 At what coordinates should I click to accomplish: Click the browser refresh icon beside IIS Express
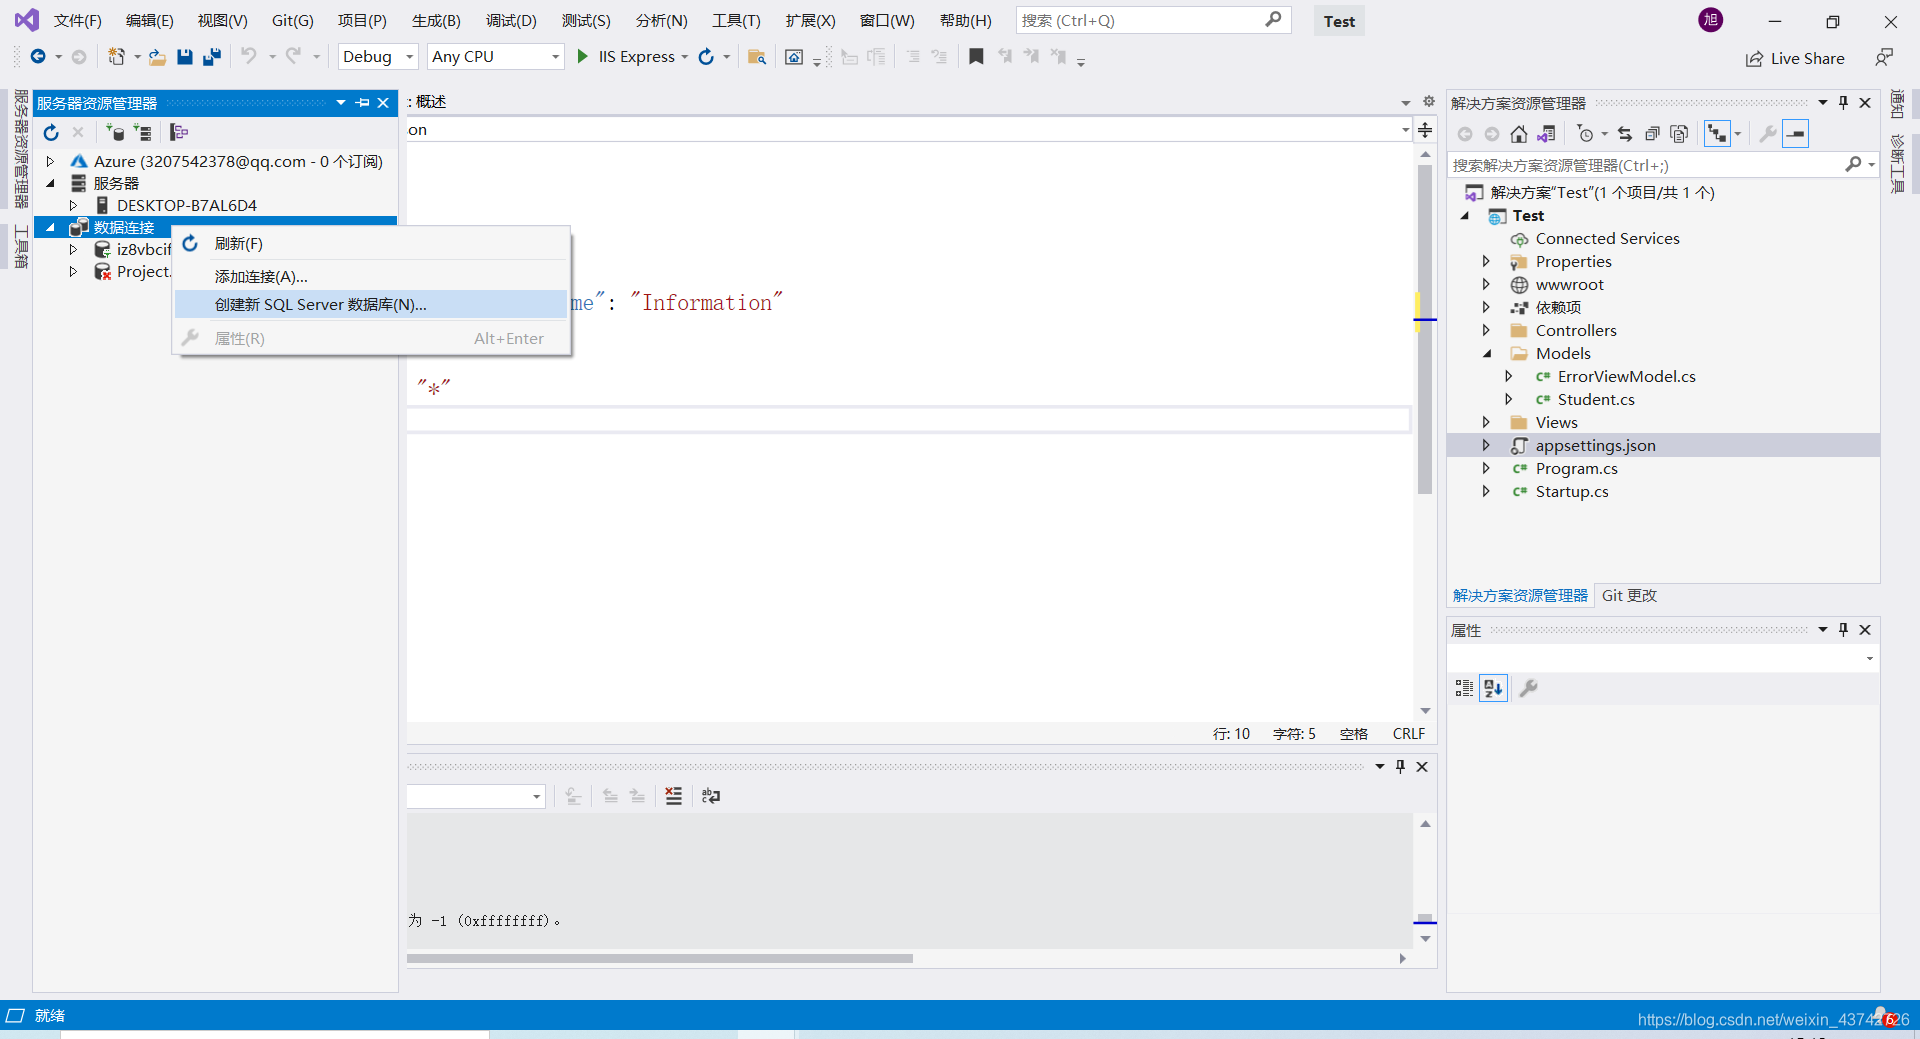[706, 57]
